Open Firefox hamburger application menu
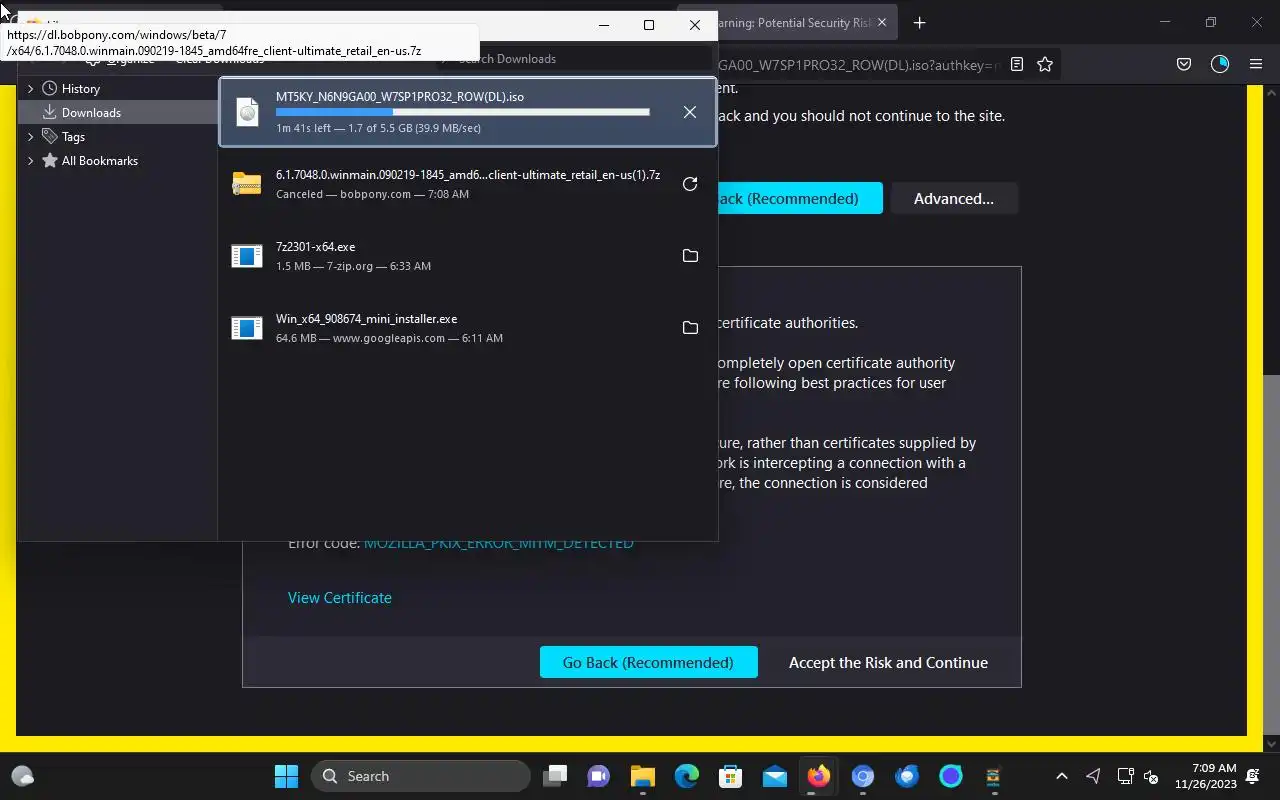 point(1256,64)
